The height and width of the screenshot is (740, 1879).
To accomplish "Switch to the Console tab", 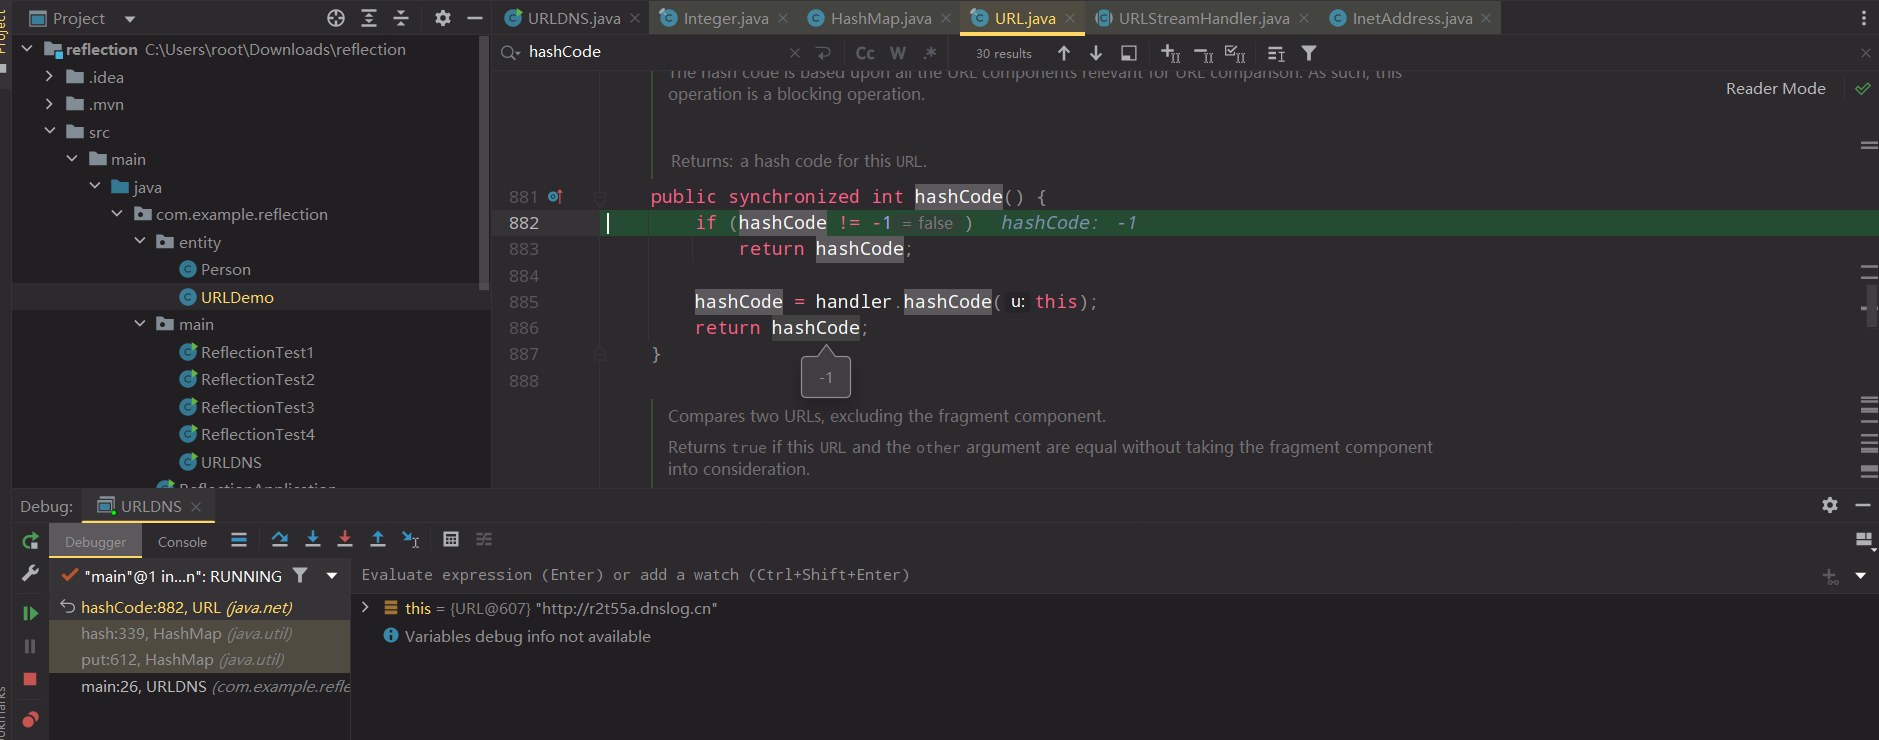I will [x=182, y=542].
